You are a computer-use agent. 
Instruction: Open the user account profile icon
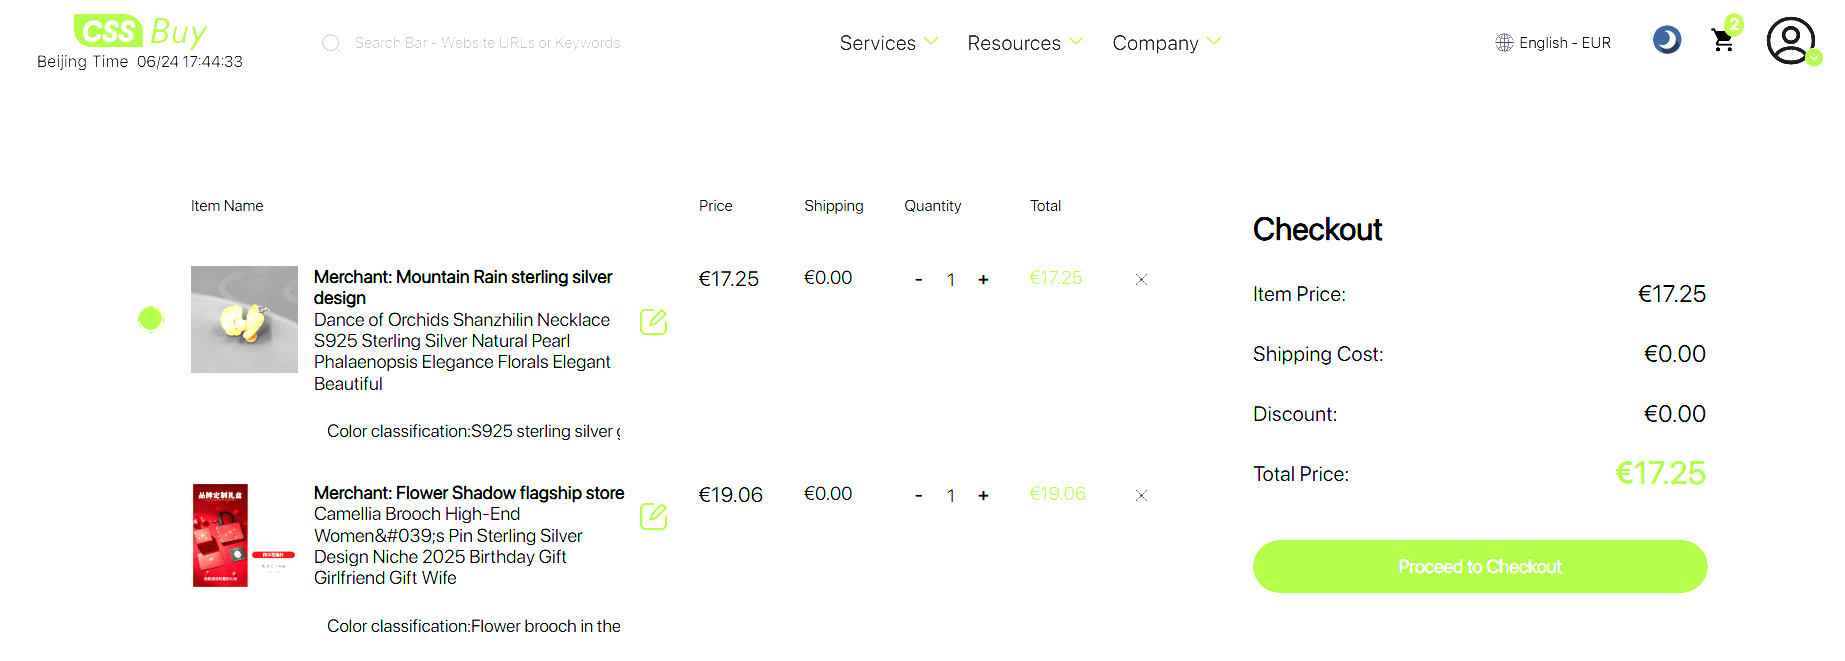[x=1790, y=41]
